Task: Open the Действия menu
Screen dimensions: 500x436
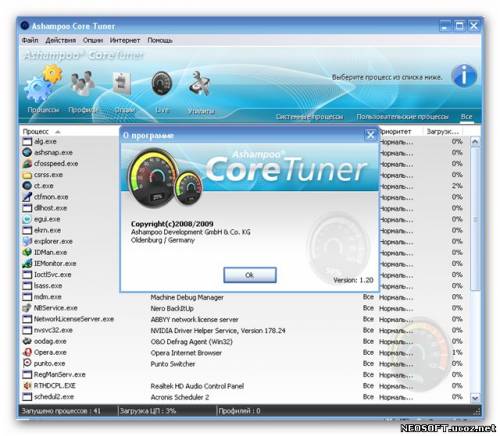Action: (61, 40)
